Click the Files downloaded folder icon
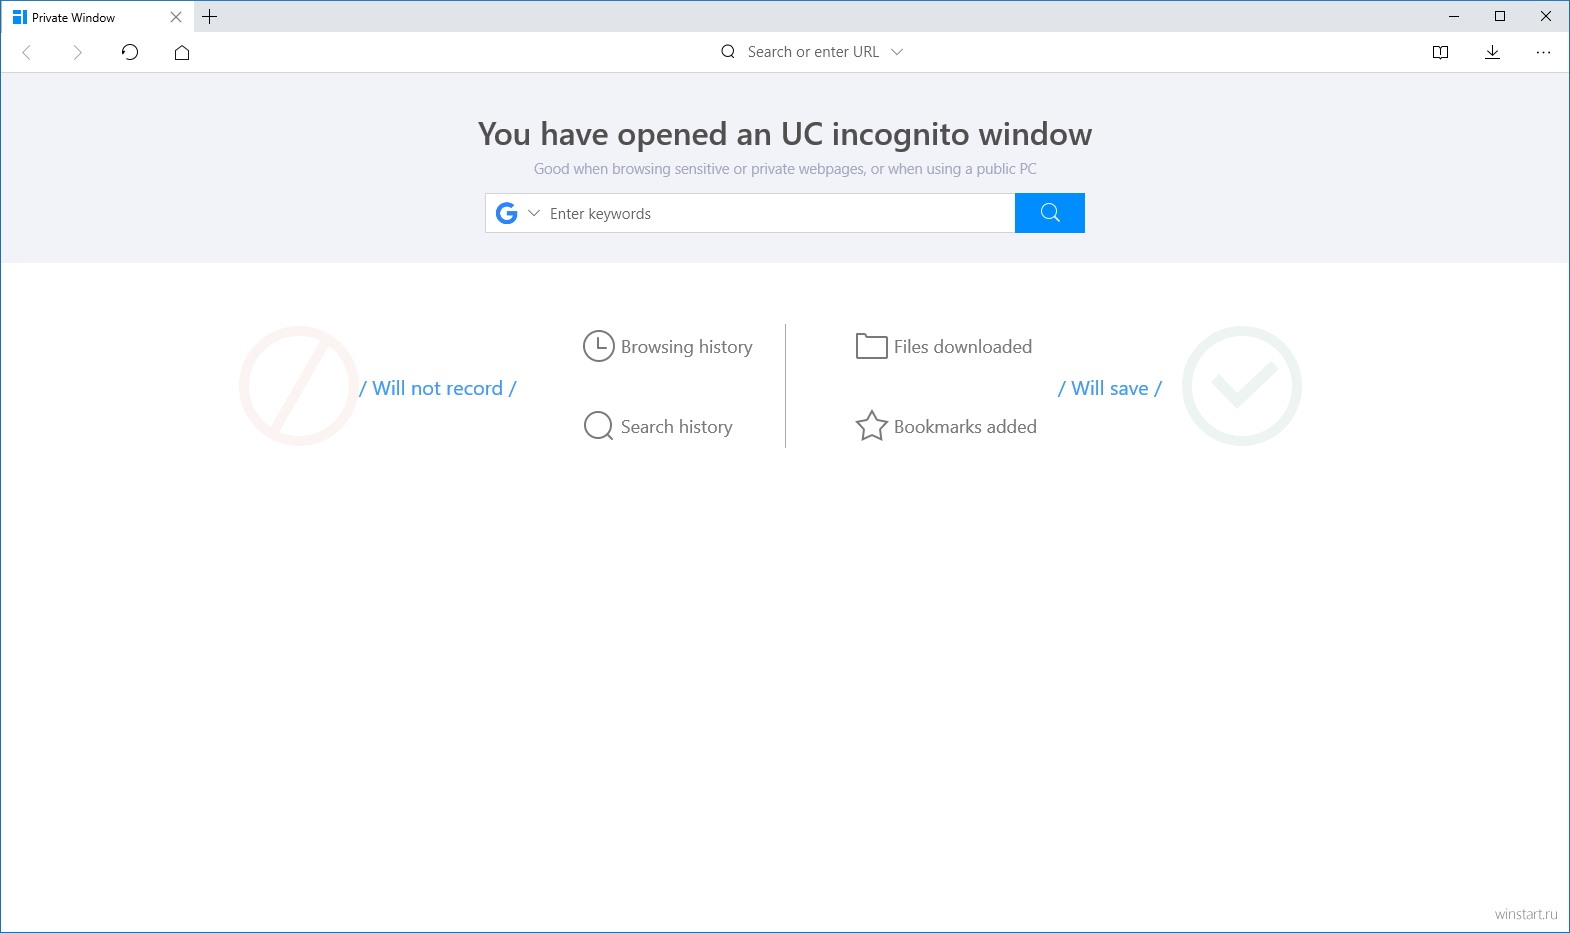The image size is (1570, 933). click(x=871, y=346)
